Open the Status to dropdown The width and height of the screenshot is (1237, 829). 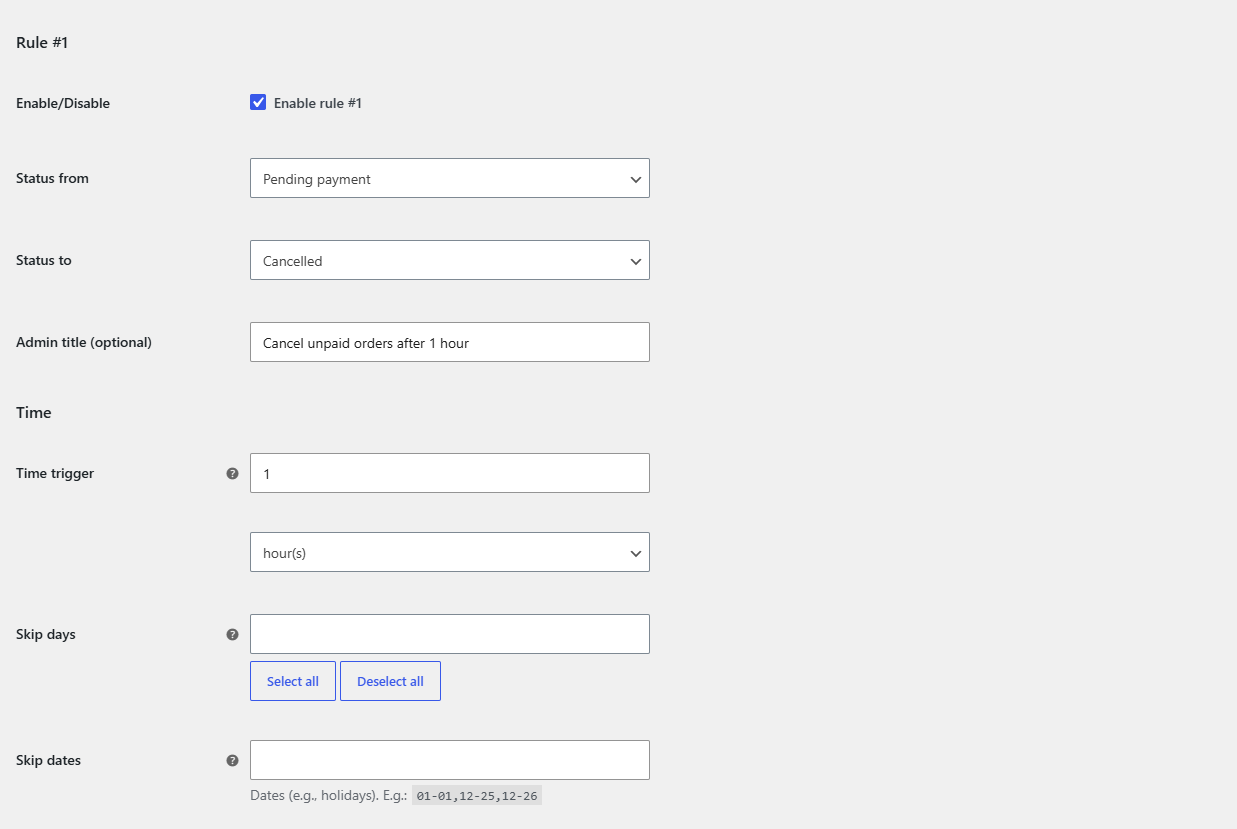click(450, 260)
